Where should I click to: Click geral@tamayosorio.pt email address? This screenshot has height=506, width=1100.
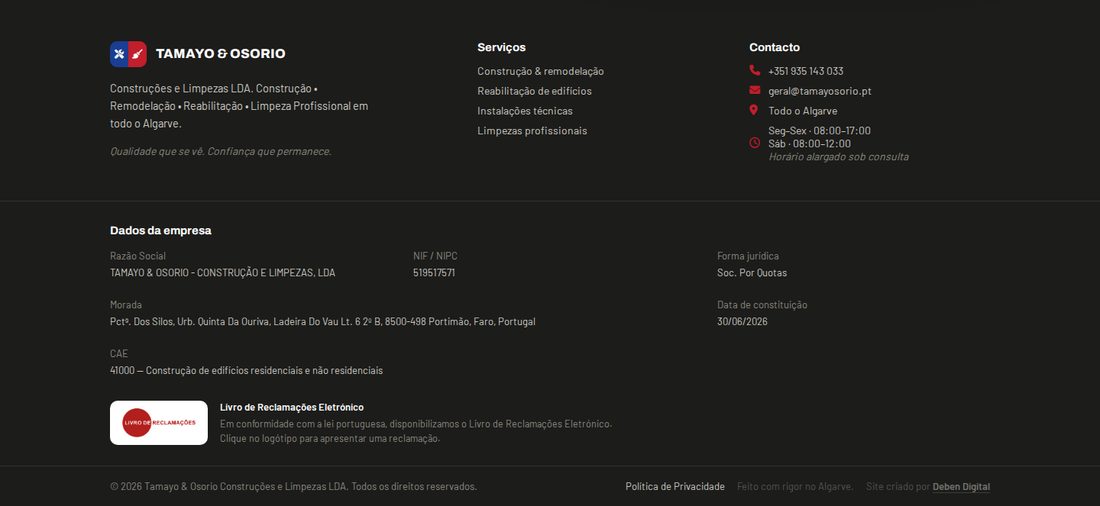[x=819, y=91]
